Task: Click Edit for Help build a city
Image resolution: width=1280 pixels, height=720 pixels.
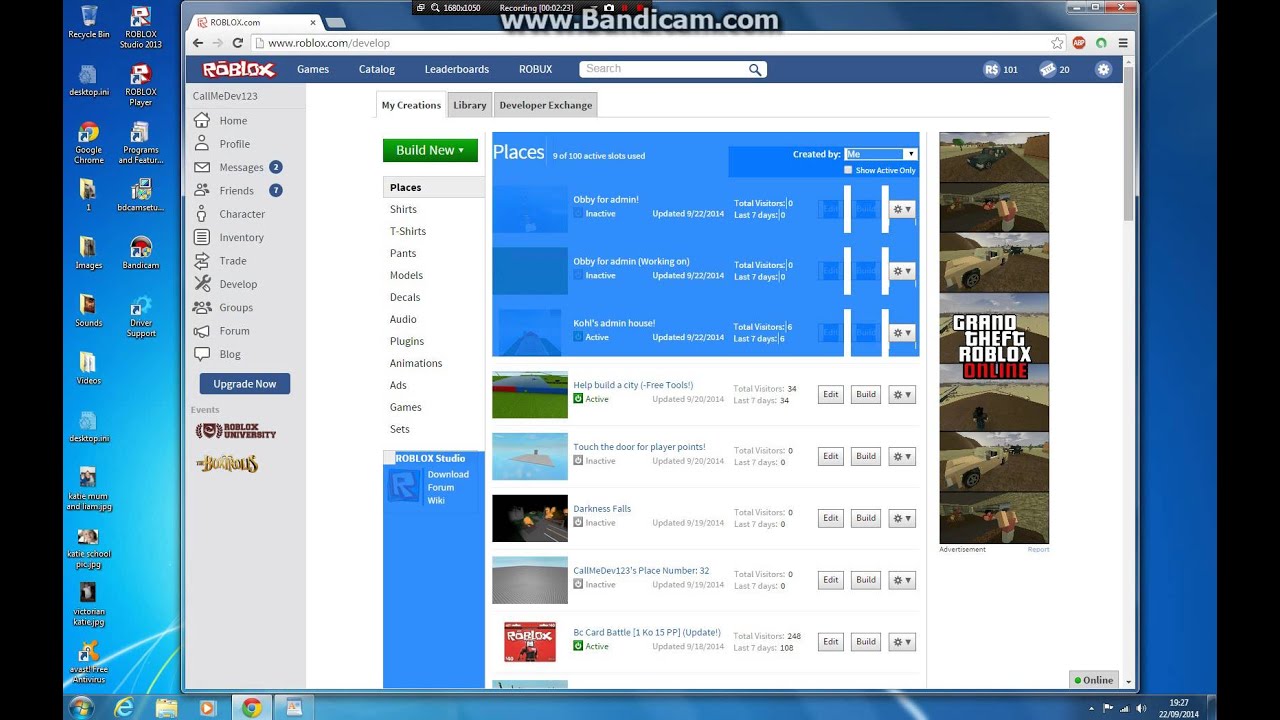Action: (x=831, y=395)
